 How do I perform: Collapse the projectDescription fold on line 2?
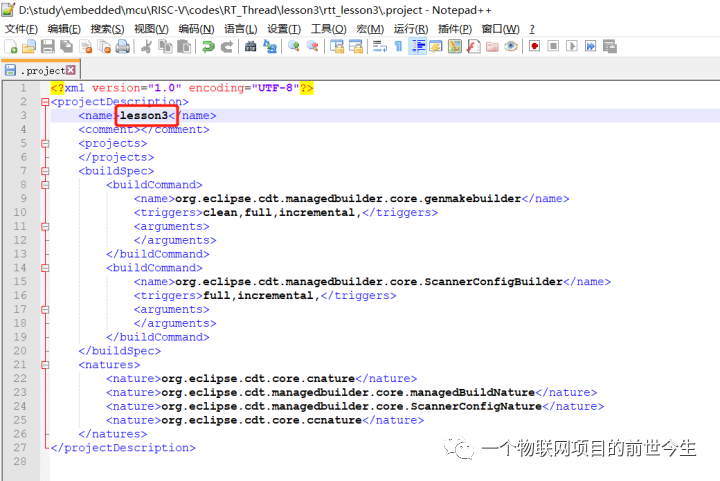(45, 102)
